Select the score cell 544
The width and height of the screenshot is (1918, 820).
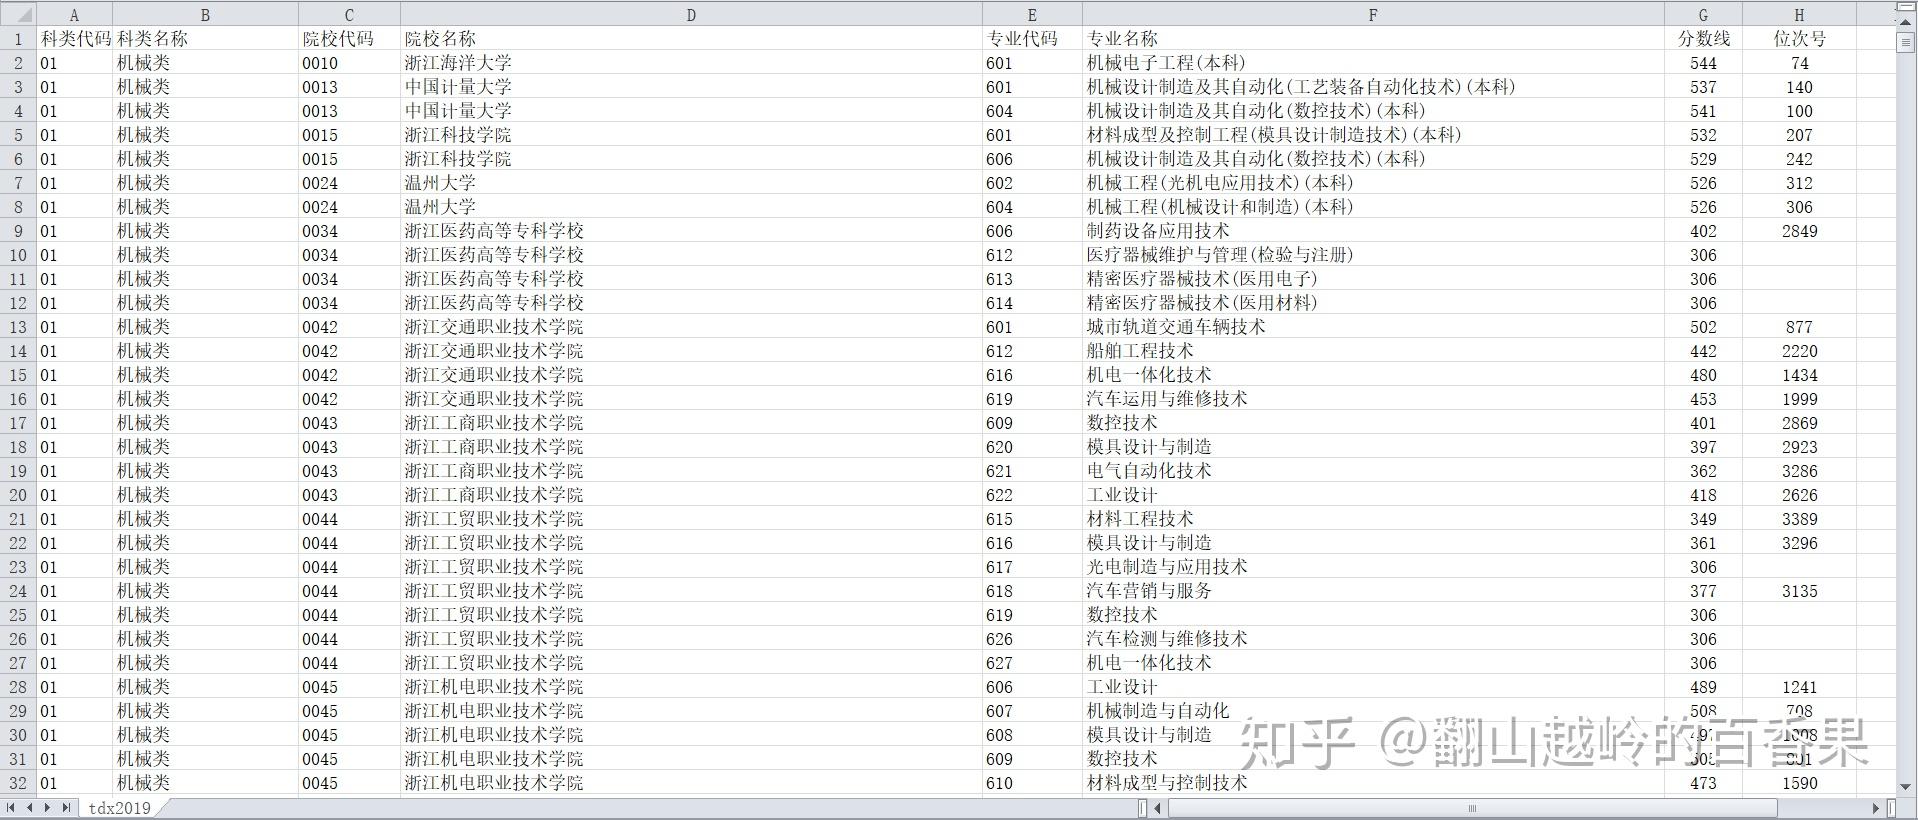[1703, 62]
